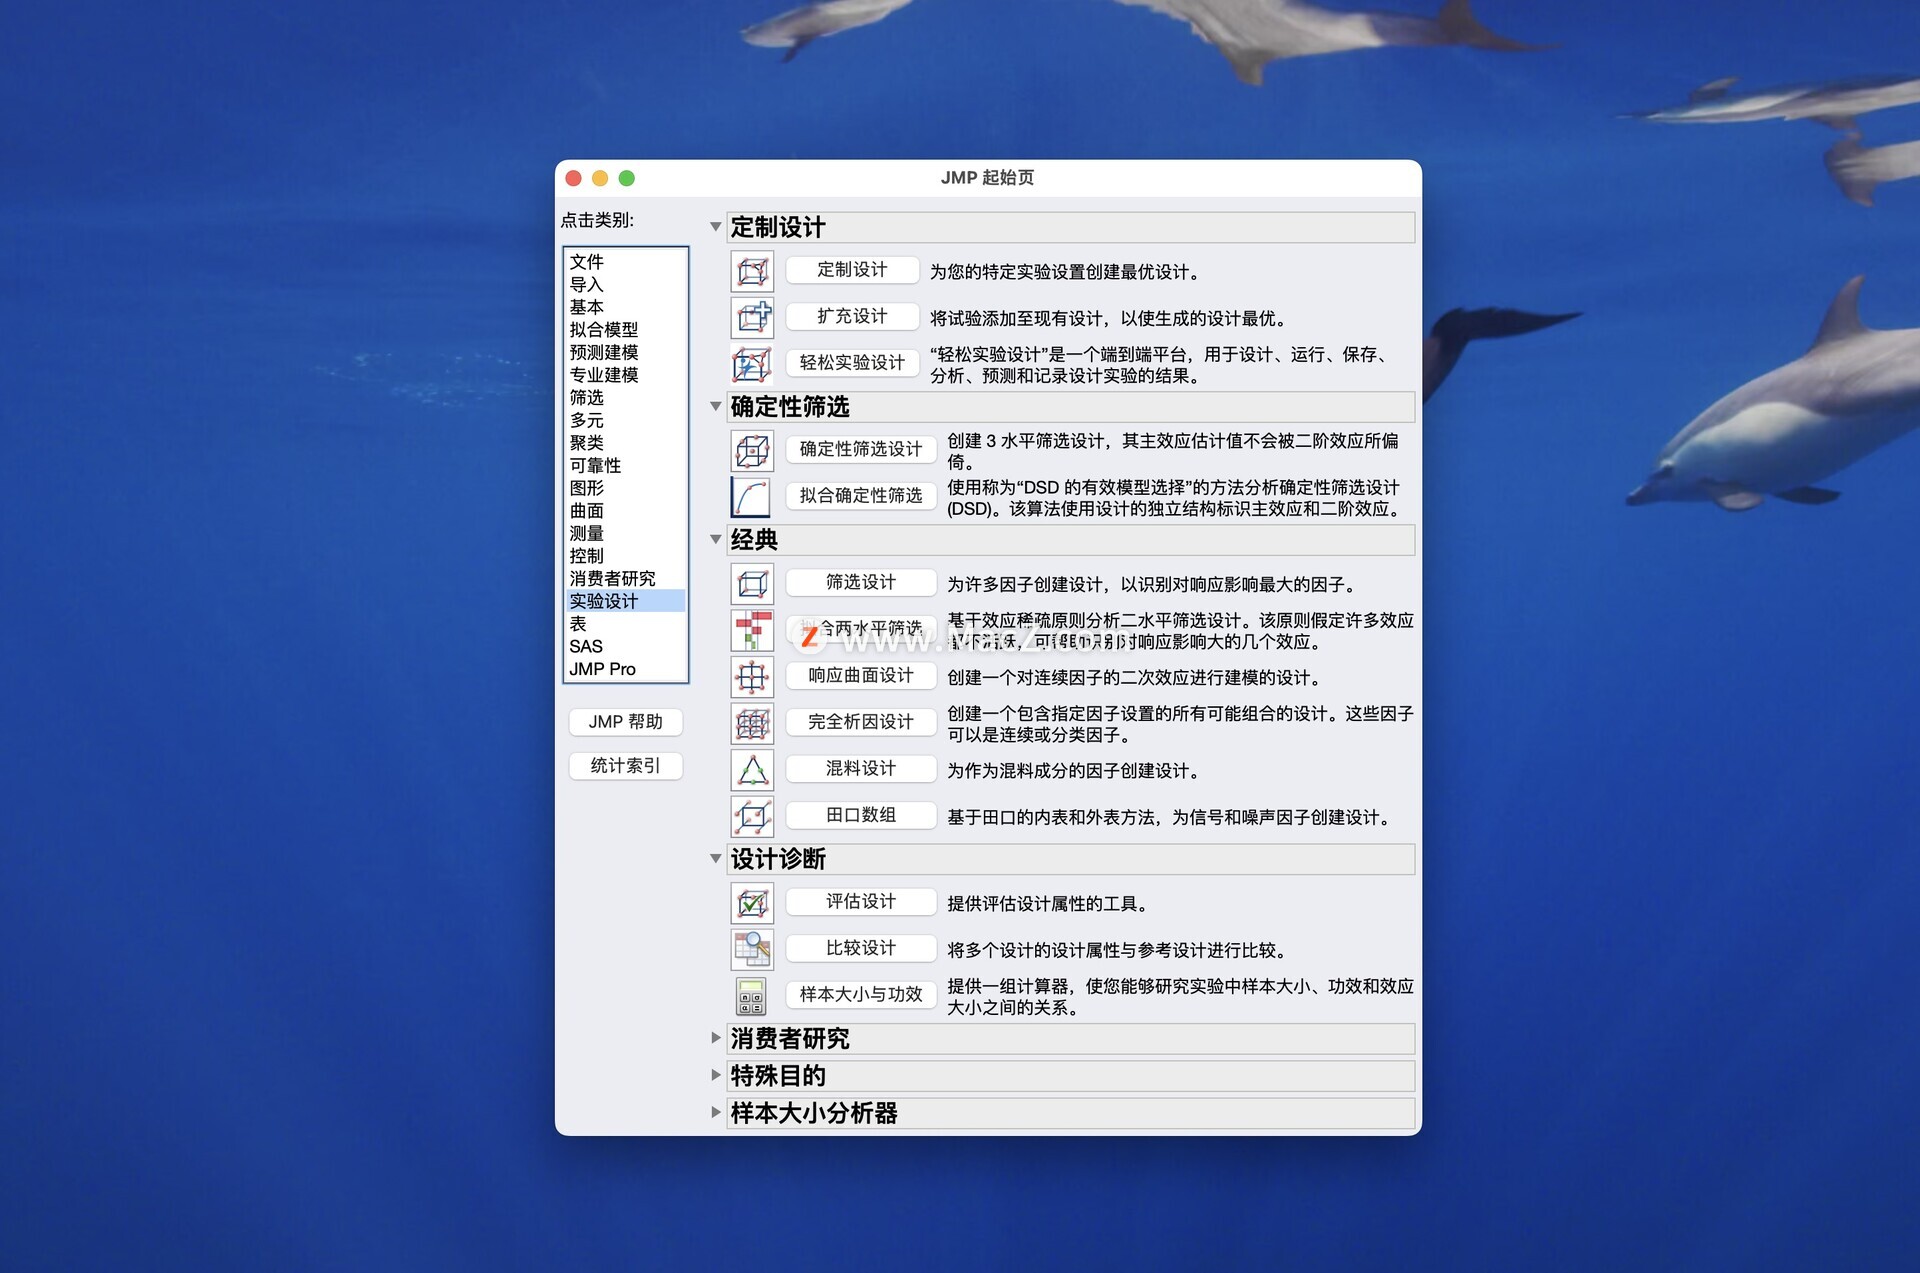
Task: Select 文件 in the category list
Action: [626, 262]
